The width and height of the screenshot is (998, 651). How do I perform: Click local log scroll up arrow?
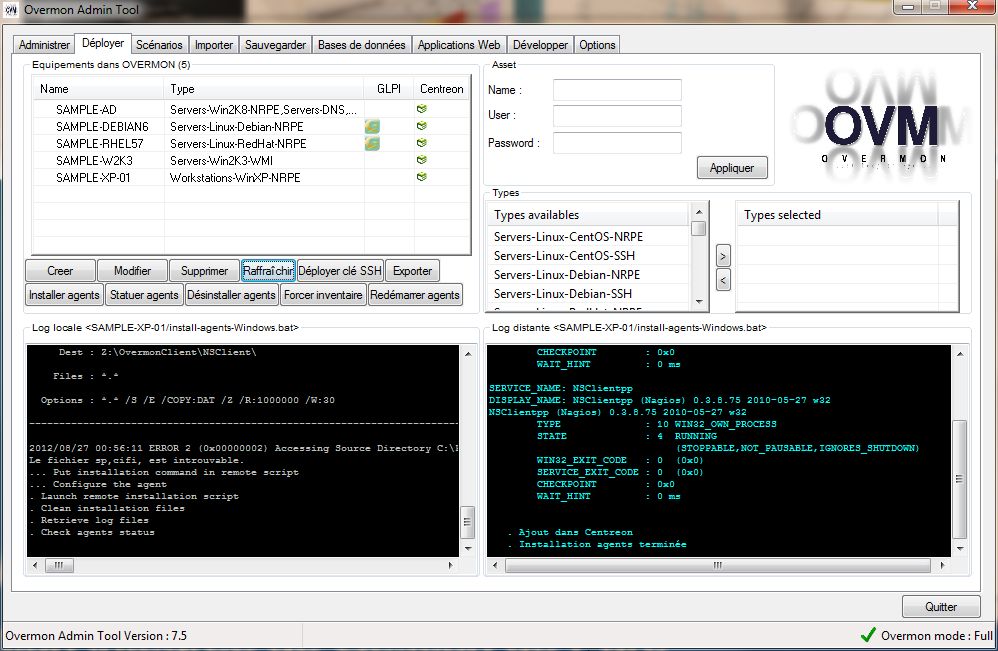468,354
